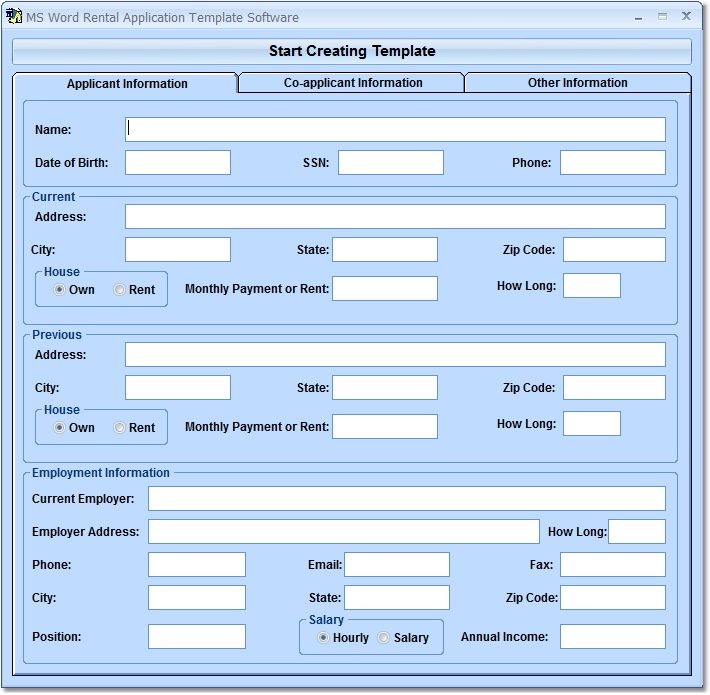The width and height of the screenshot is (710, 695).
Task: Click the Previous Address field
Action: pos(395,355)
